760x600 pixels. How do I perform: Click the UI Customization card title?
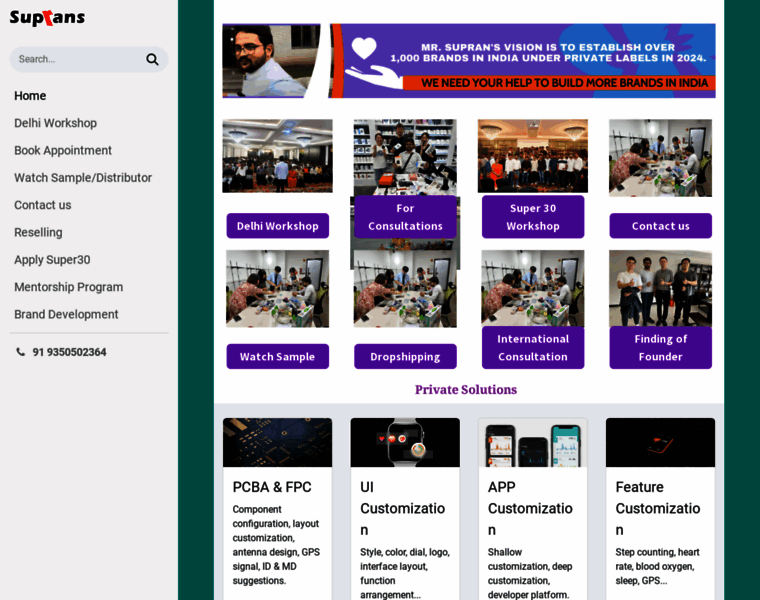point(403,508)
